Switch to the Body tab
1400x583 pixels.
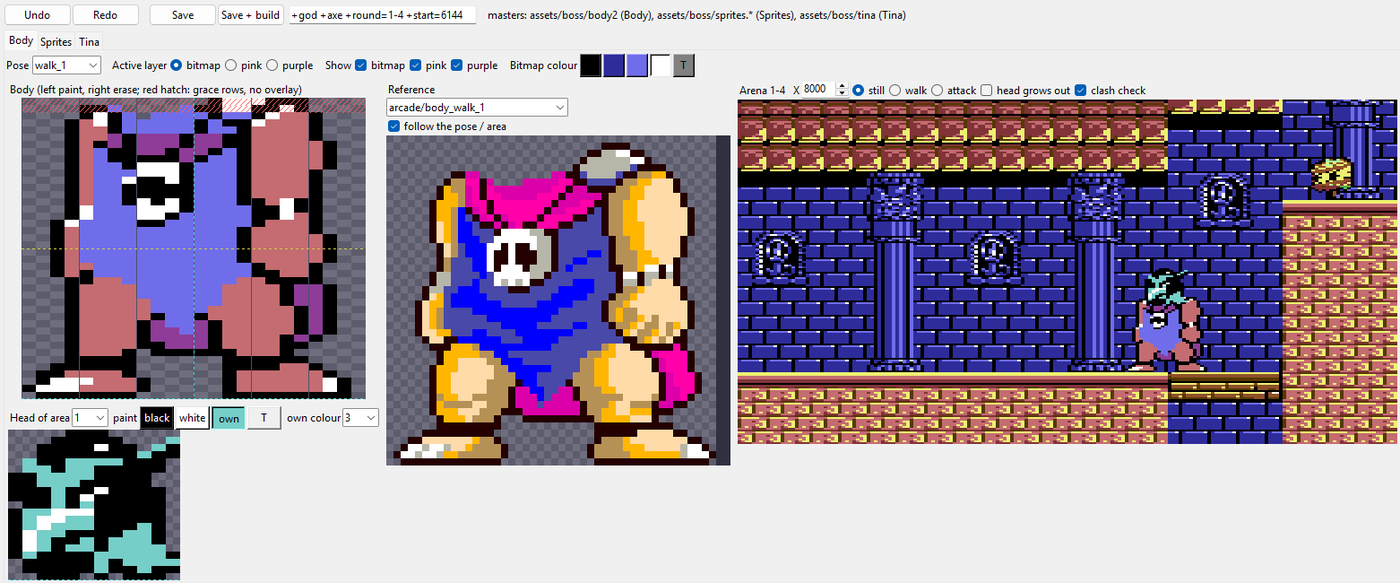tap(21, 41)
